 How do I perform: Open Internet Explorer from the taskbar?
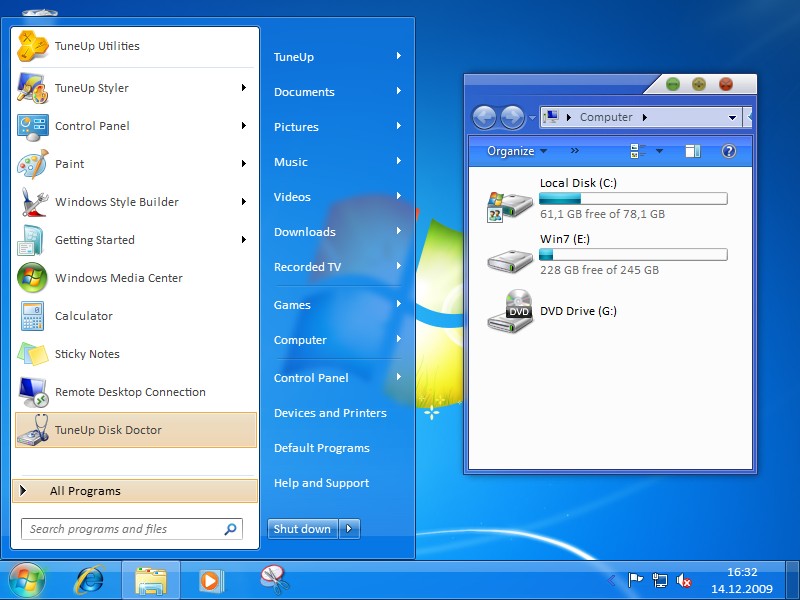pyautogui.click(x=89, y=580)
